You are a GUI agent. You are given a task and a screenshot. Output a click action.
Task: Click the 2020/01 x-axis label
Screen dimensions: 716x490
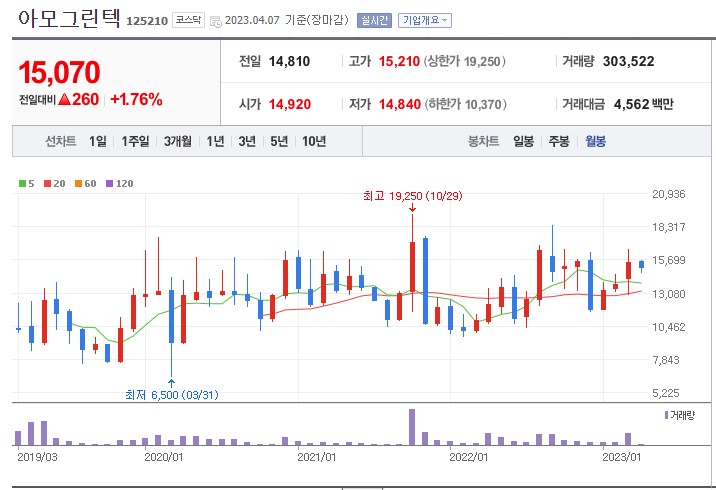[x=163, y=457]
